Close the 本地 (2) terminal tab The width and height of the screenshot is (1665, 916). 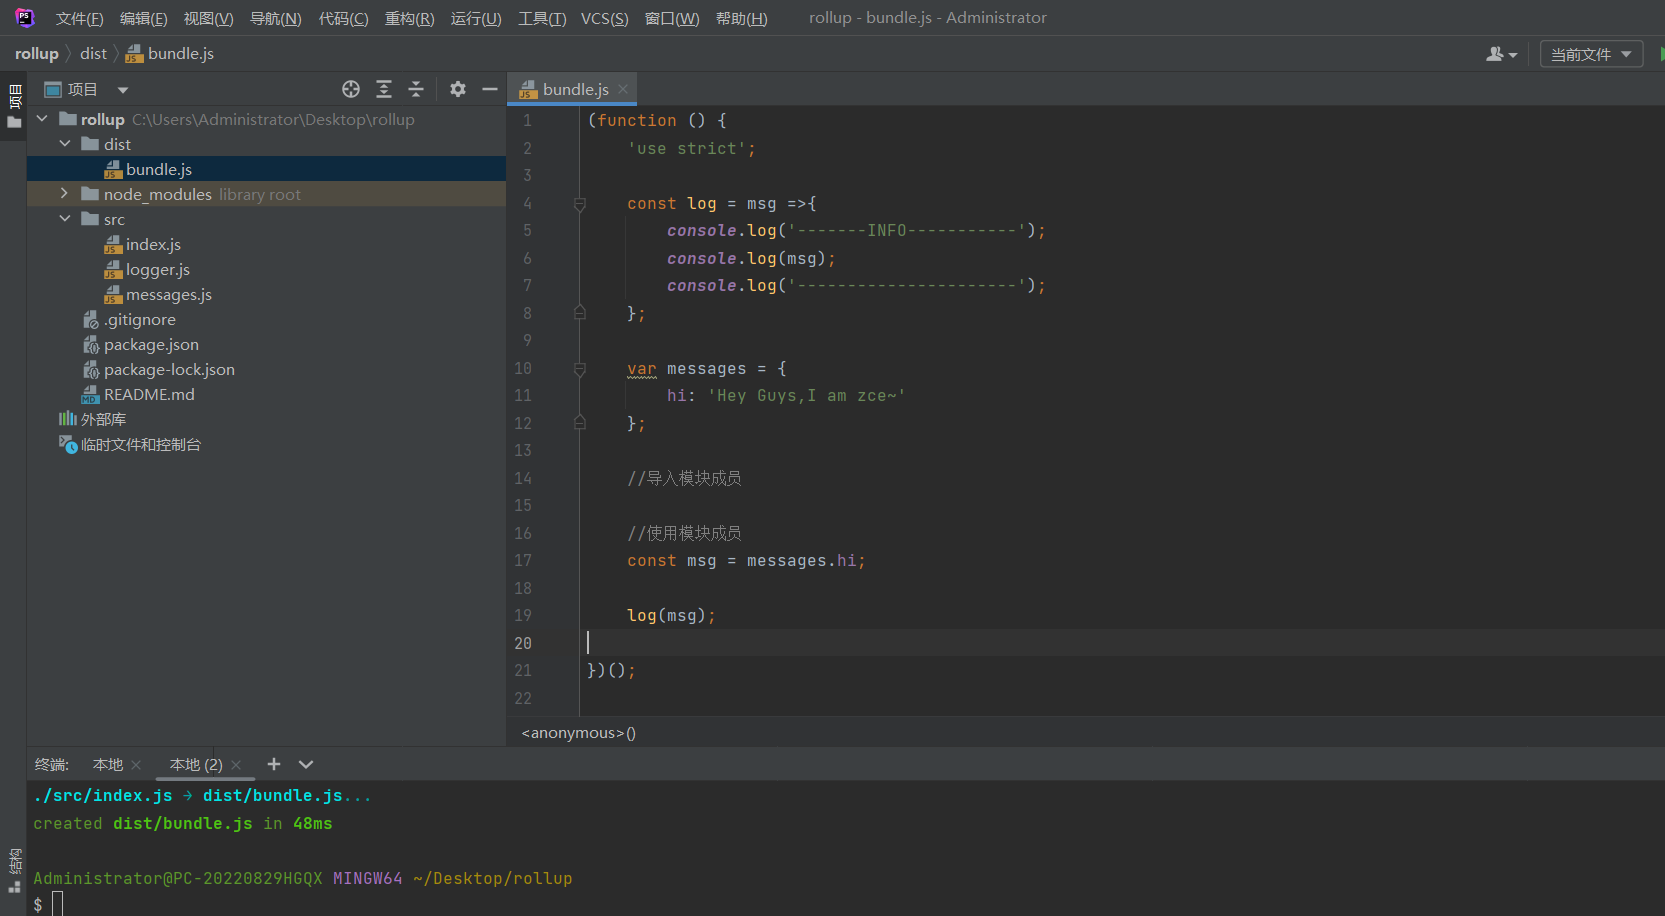[236, 765]
